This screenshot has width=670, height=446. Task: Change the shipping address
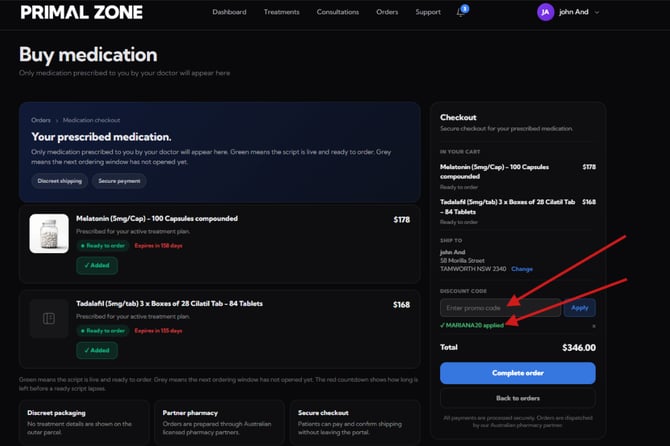522,269
